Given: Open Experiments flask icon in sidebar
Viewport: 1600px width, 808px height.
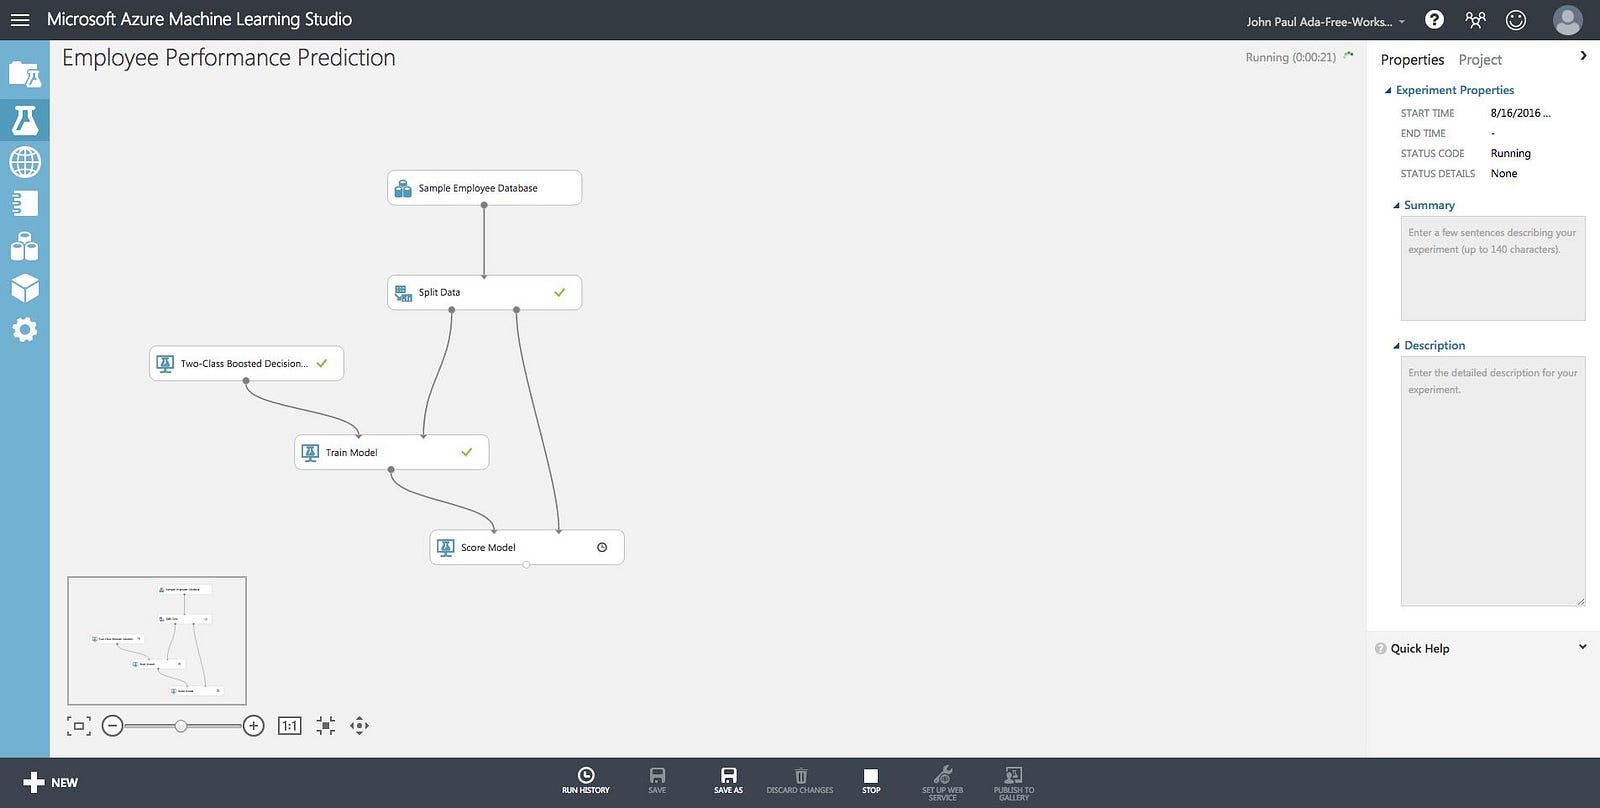Looking at the screenshot, I should coord(25,120).
